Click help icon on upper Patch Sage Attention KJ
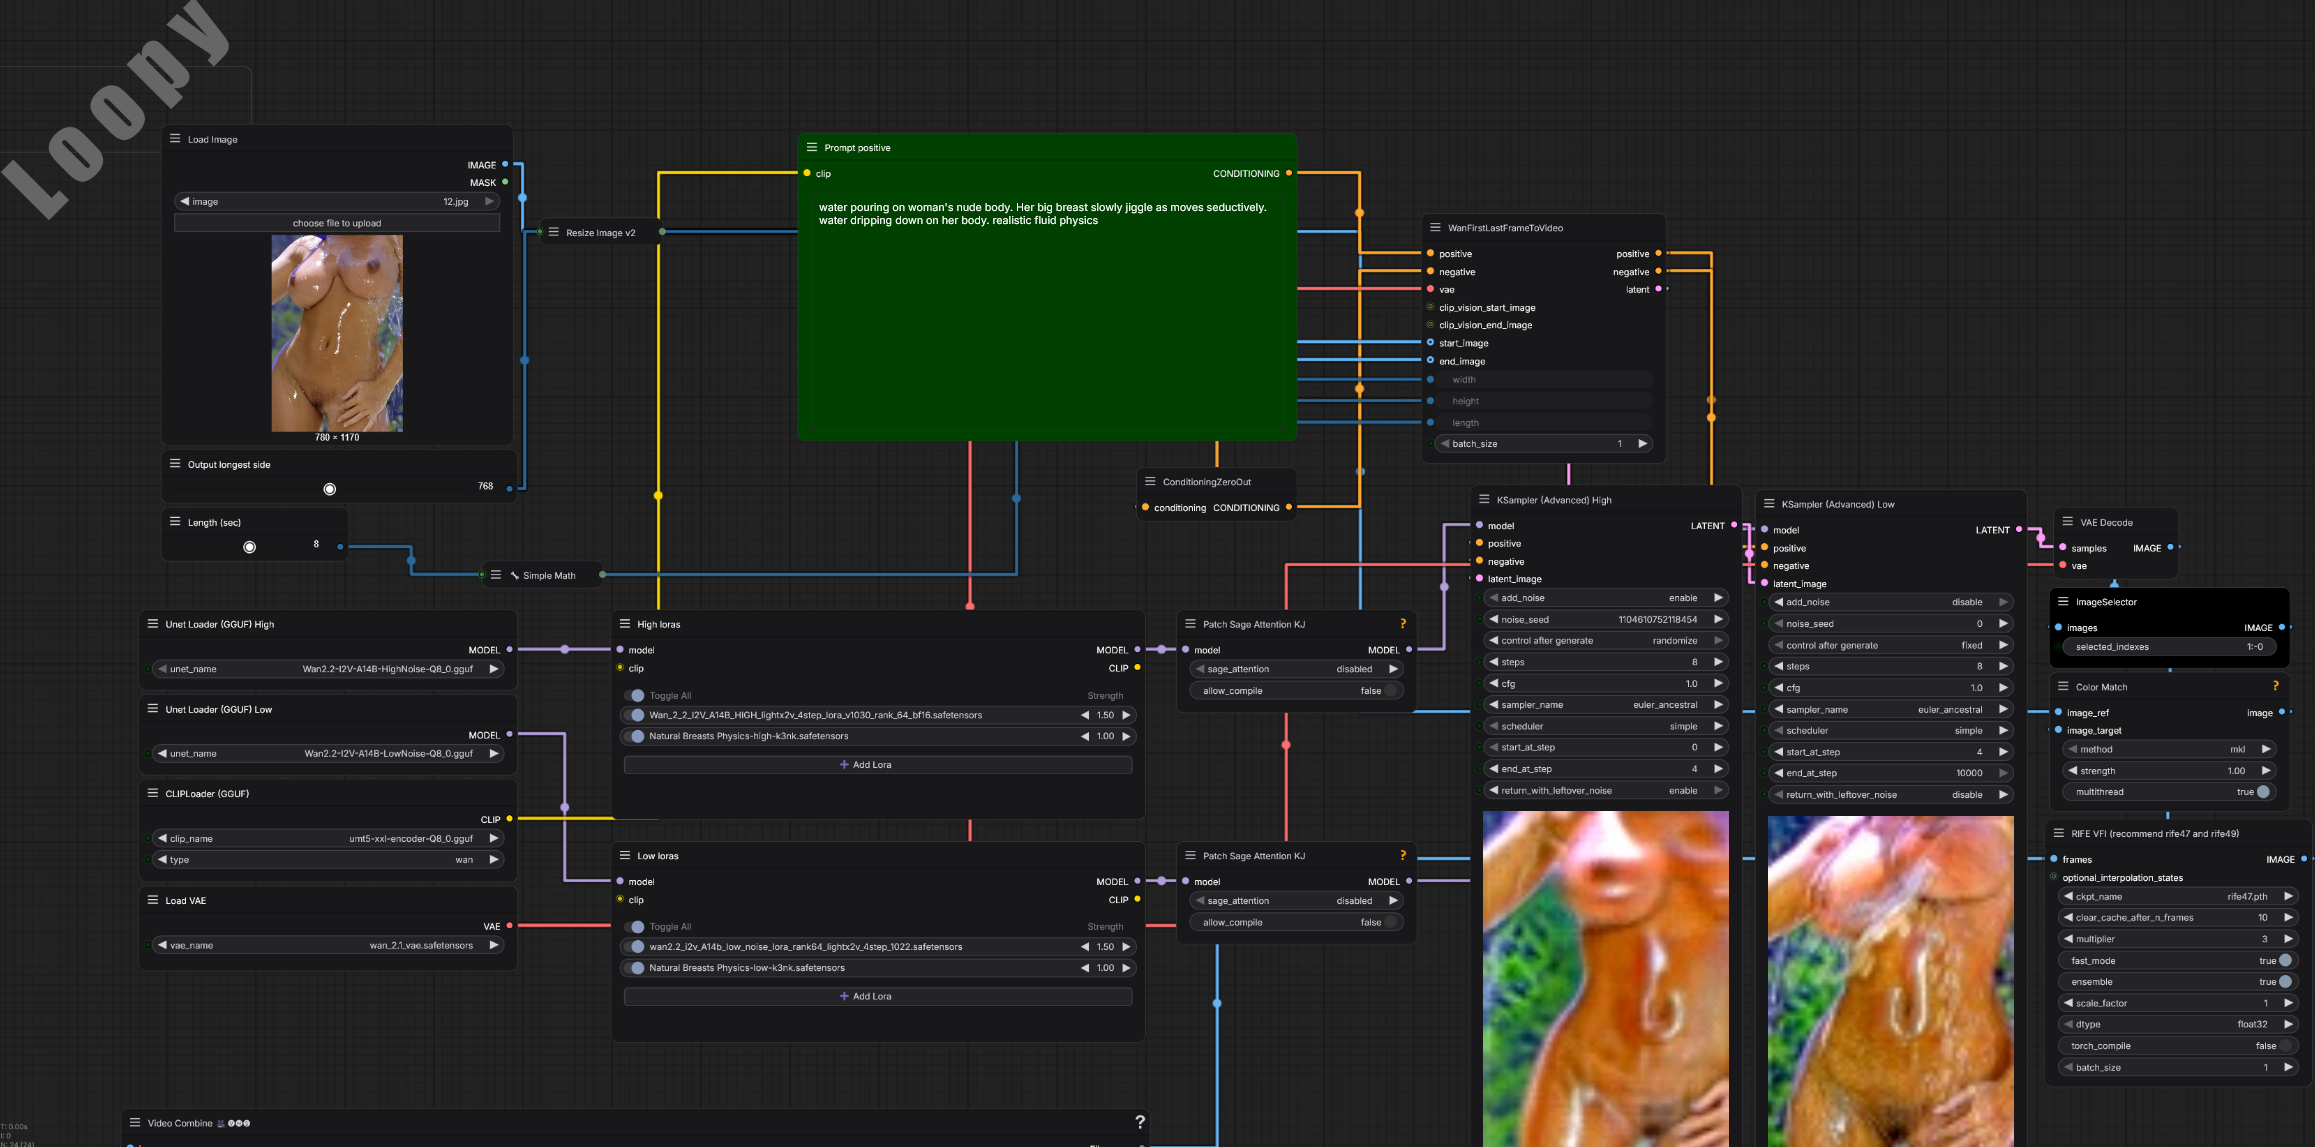The height and width of the screenshot is (1147, 2315). click(1403, 624)
